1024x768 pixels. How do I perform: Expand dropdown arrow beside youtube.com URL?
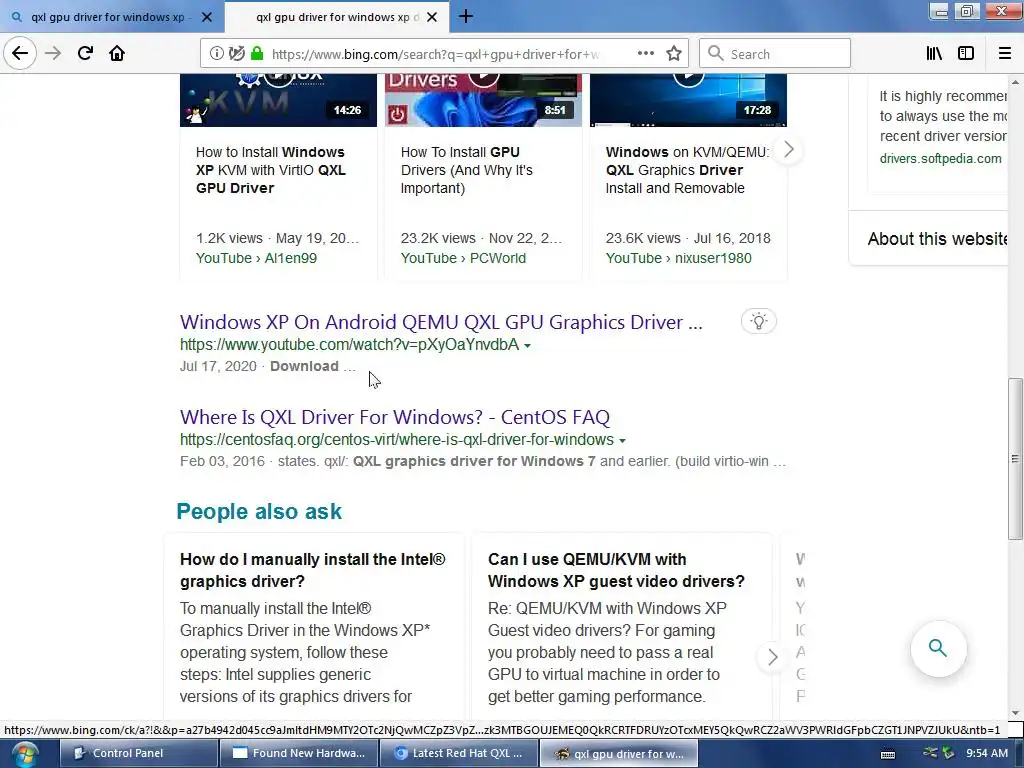click(x=527, y=345)
